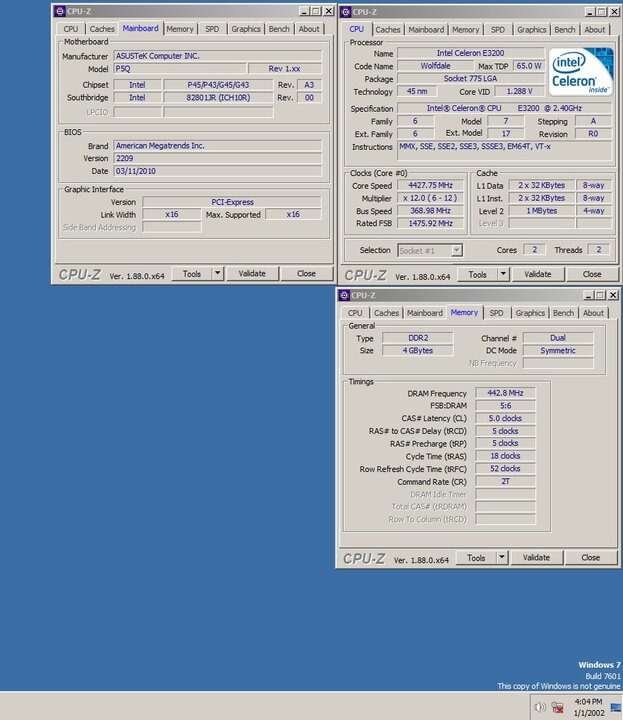Image resolution: width=623 pixels, height=720 pixels.
Task: Click the PCI-Express version field
Action: coord(232,202)
